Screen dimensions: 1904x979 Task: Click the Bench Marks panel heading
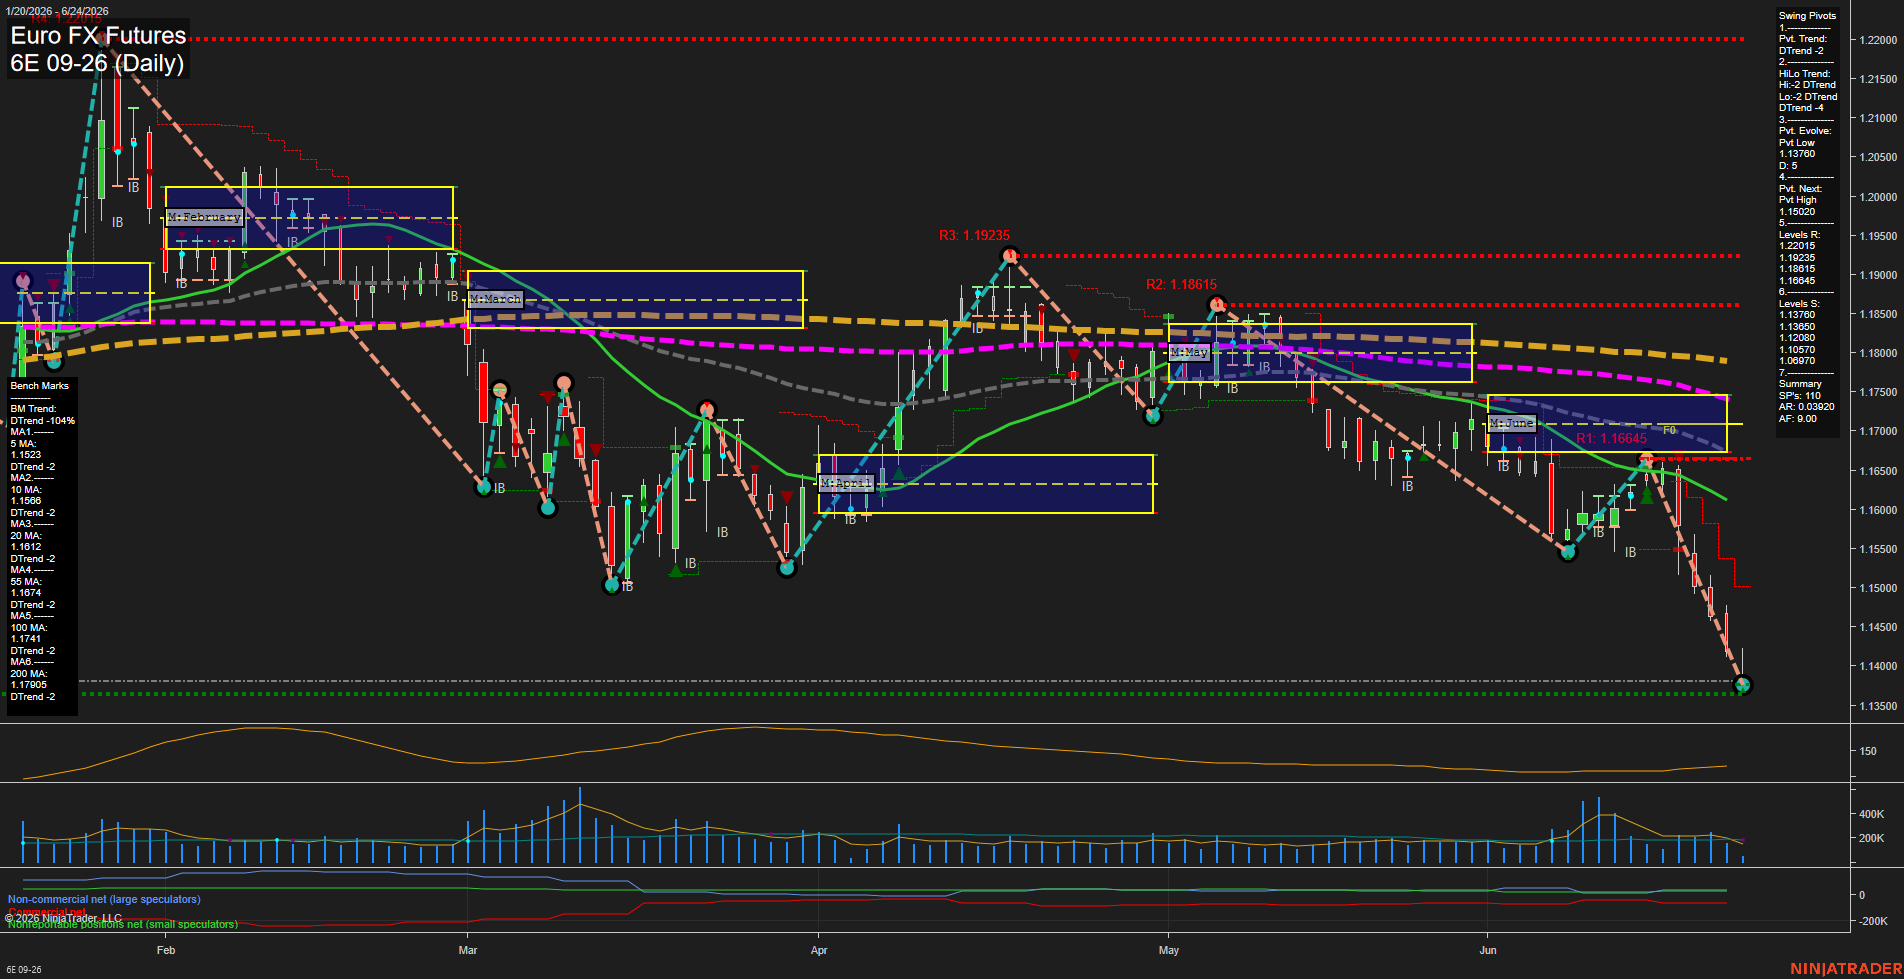pyautogui.click(x=40, y=386)
